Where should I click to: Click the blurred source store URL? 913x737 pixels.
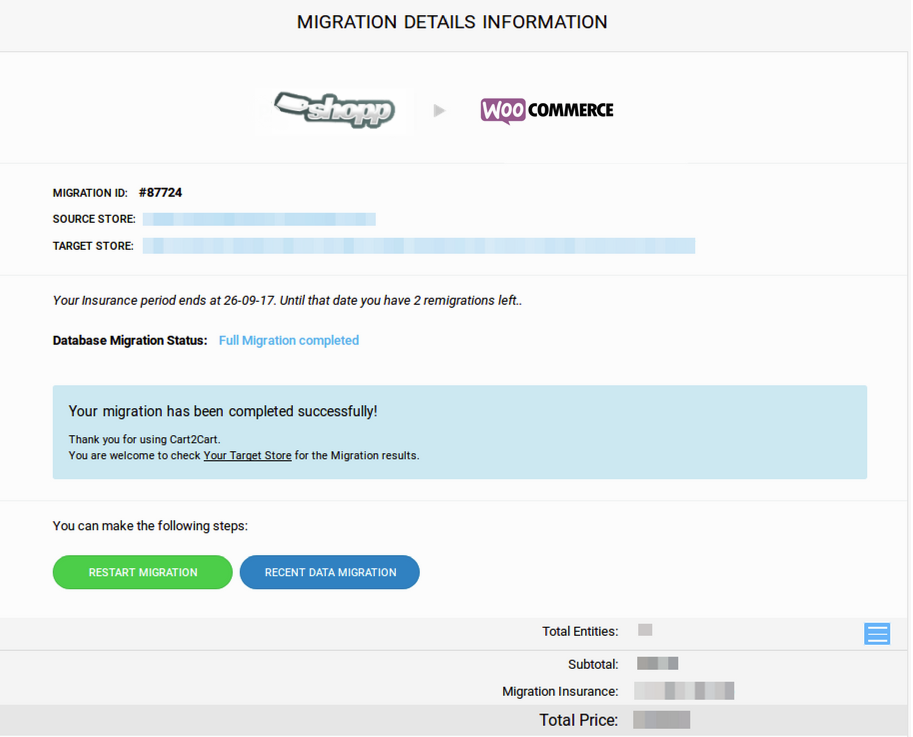pos(259,219)
